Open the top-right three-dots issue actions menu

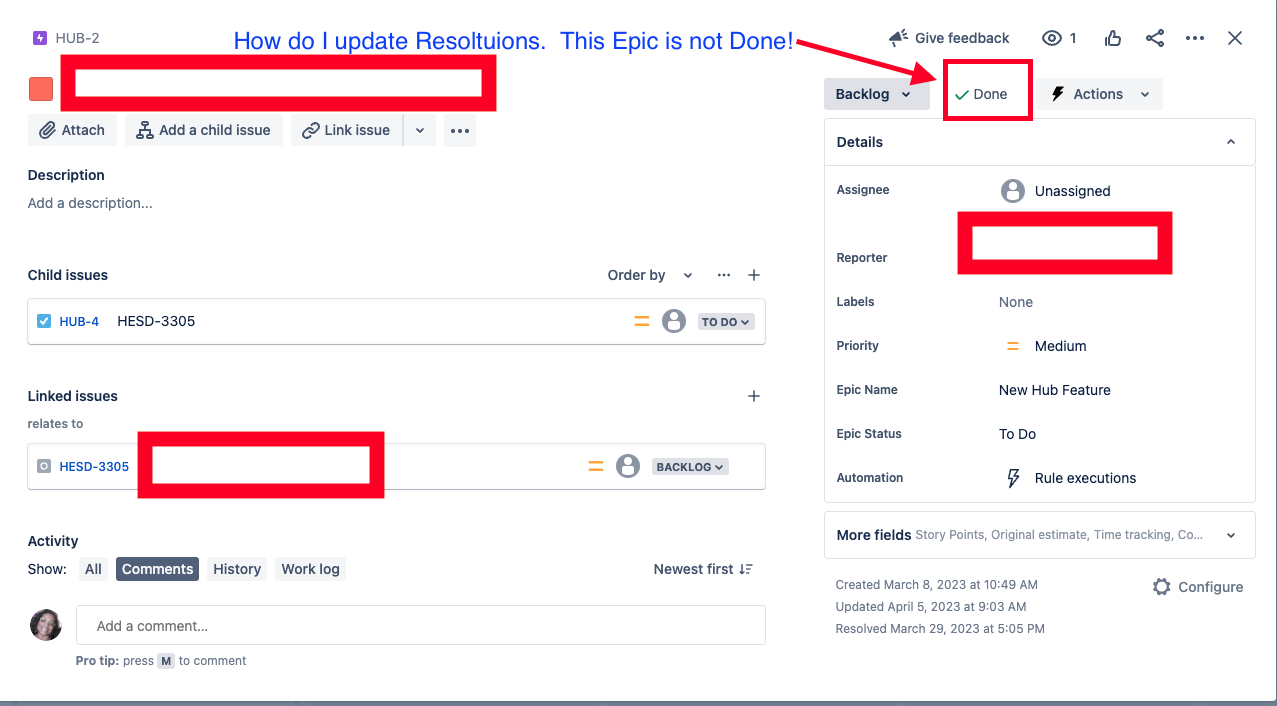(1195, 38)
